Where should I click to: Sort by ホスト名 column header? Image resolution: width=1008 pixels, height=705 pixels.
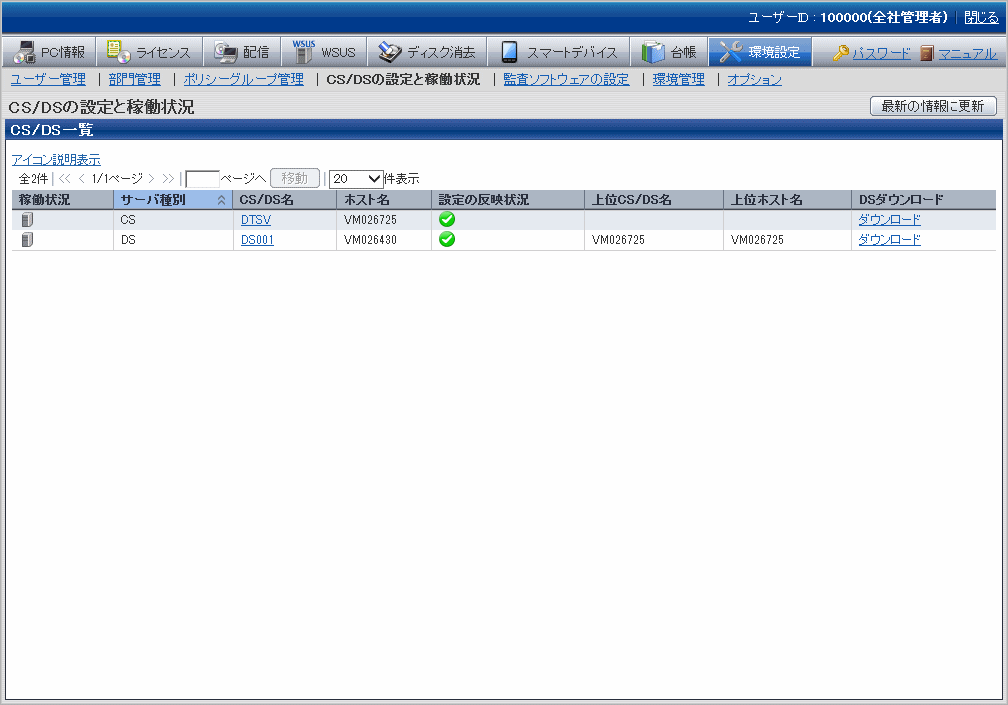[383, 200]
